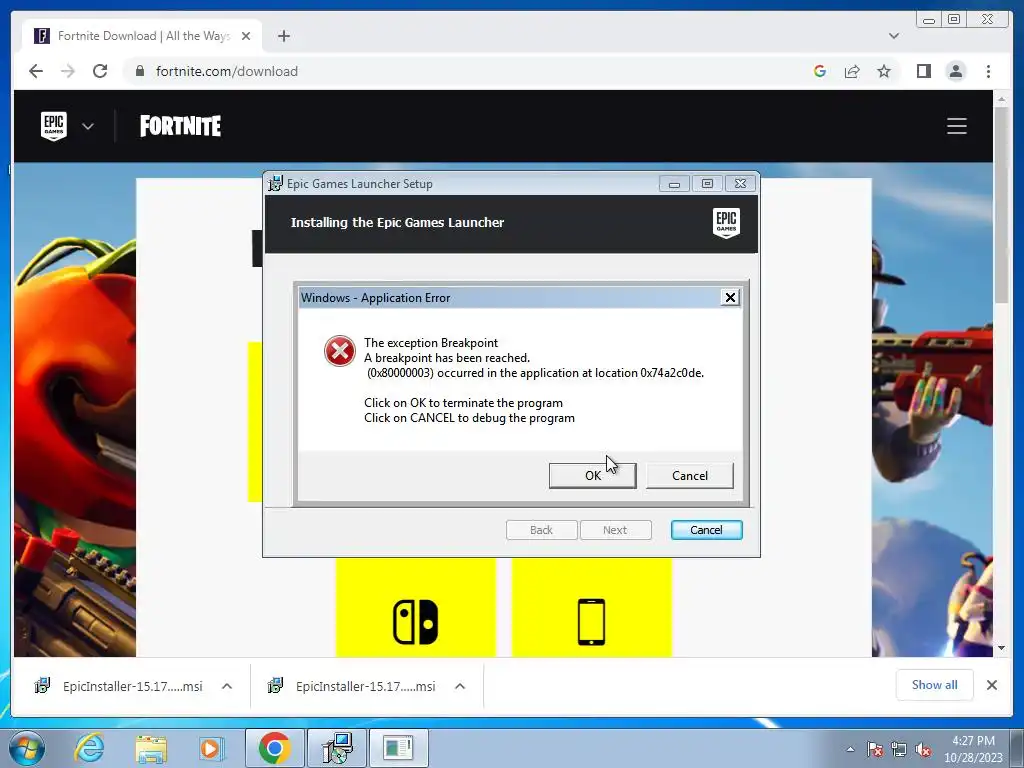Select the Nintendo Switch download tile
The height and width of the screenshot is (768, 1024).
pos(415,607)
